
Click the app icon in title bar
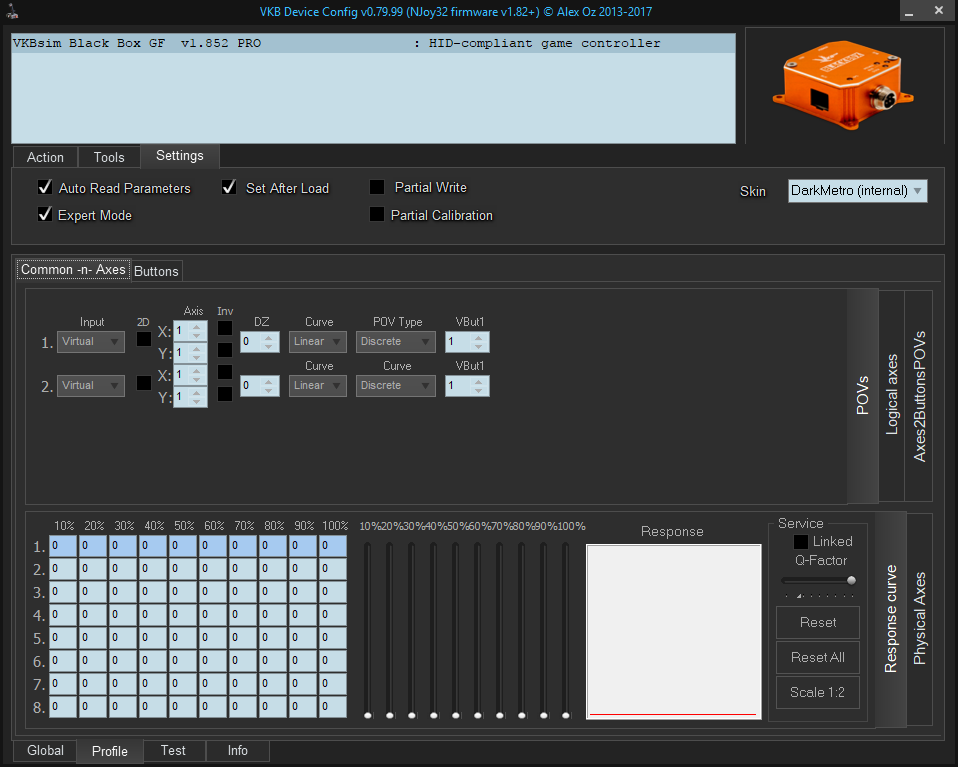(x=13, y=11)
